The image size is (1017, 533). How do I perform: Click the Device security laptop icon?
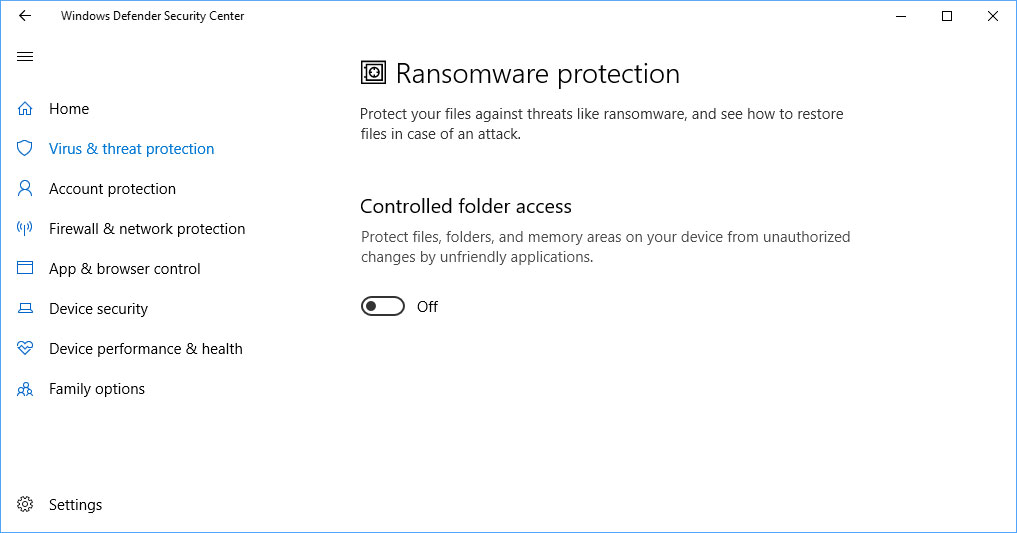[25, 309]
